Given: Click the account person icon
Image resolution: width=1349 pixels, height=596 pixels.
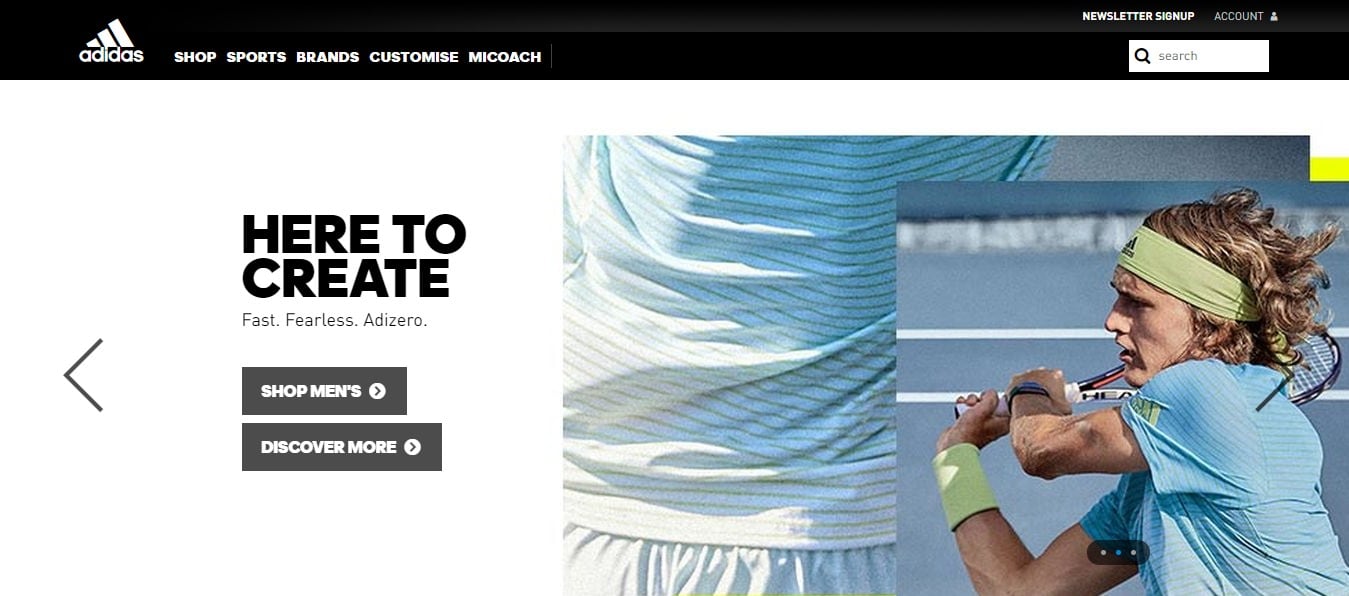Looking at the screenshot, I should pos(1274,16).
